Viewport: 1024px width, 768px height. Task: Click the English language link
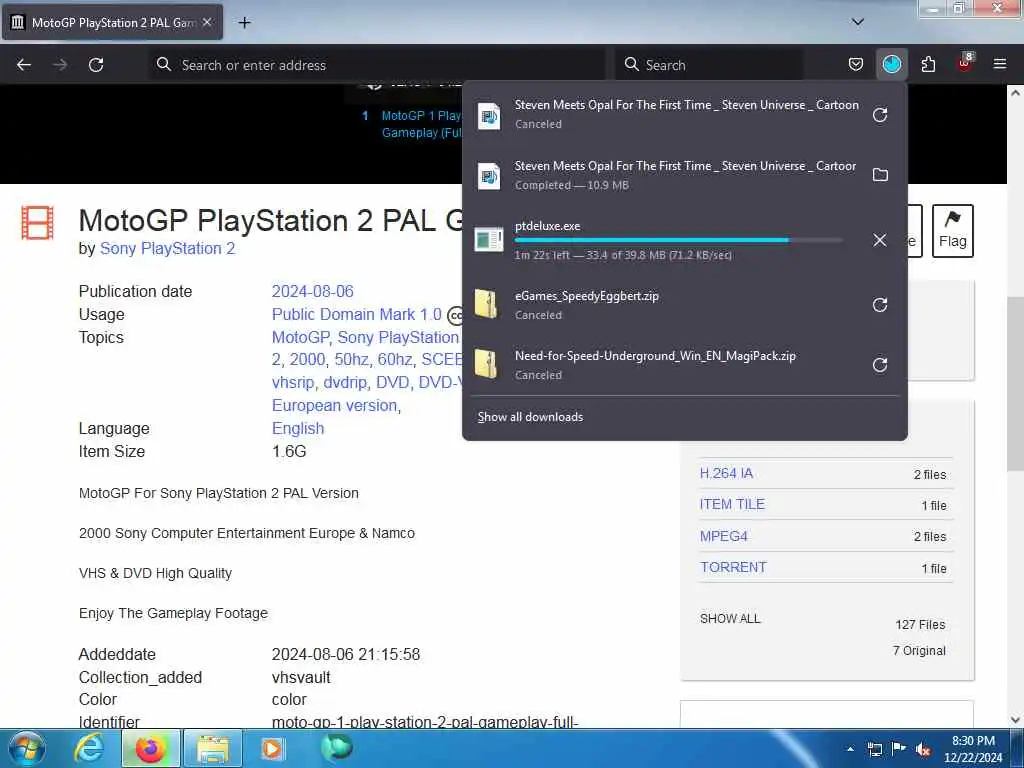tap(298, 428)
